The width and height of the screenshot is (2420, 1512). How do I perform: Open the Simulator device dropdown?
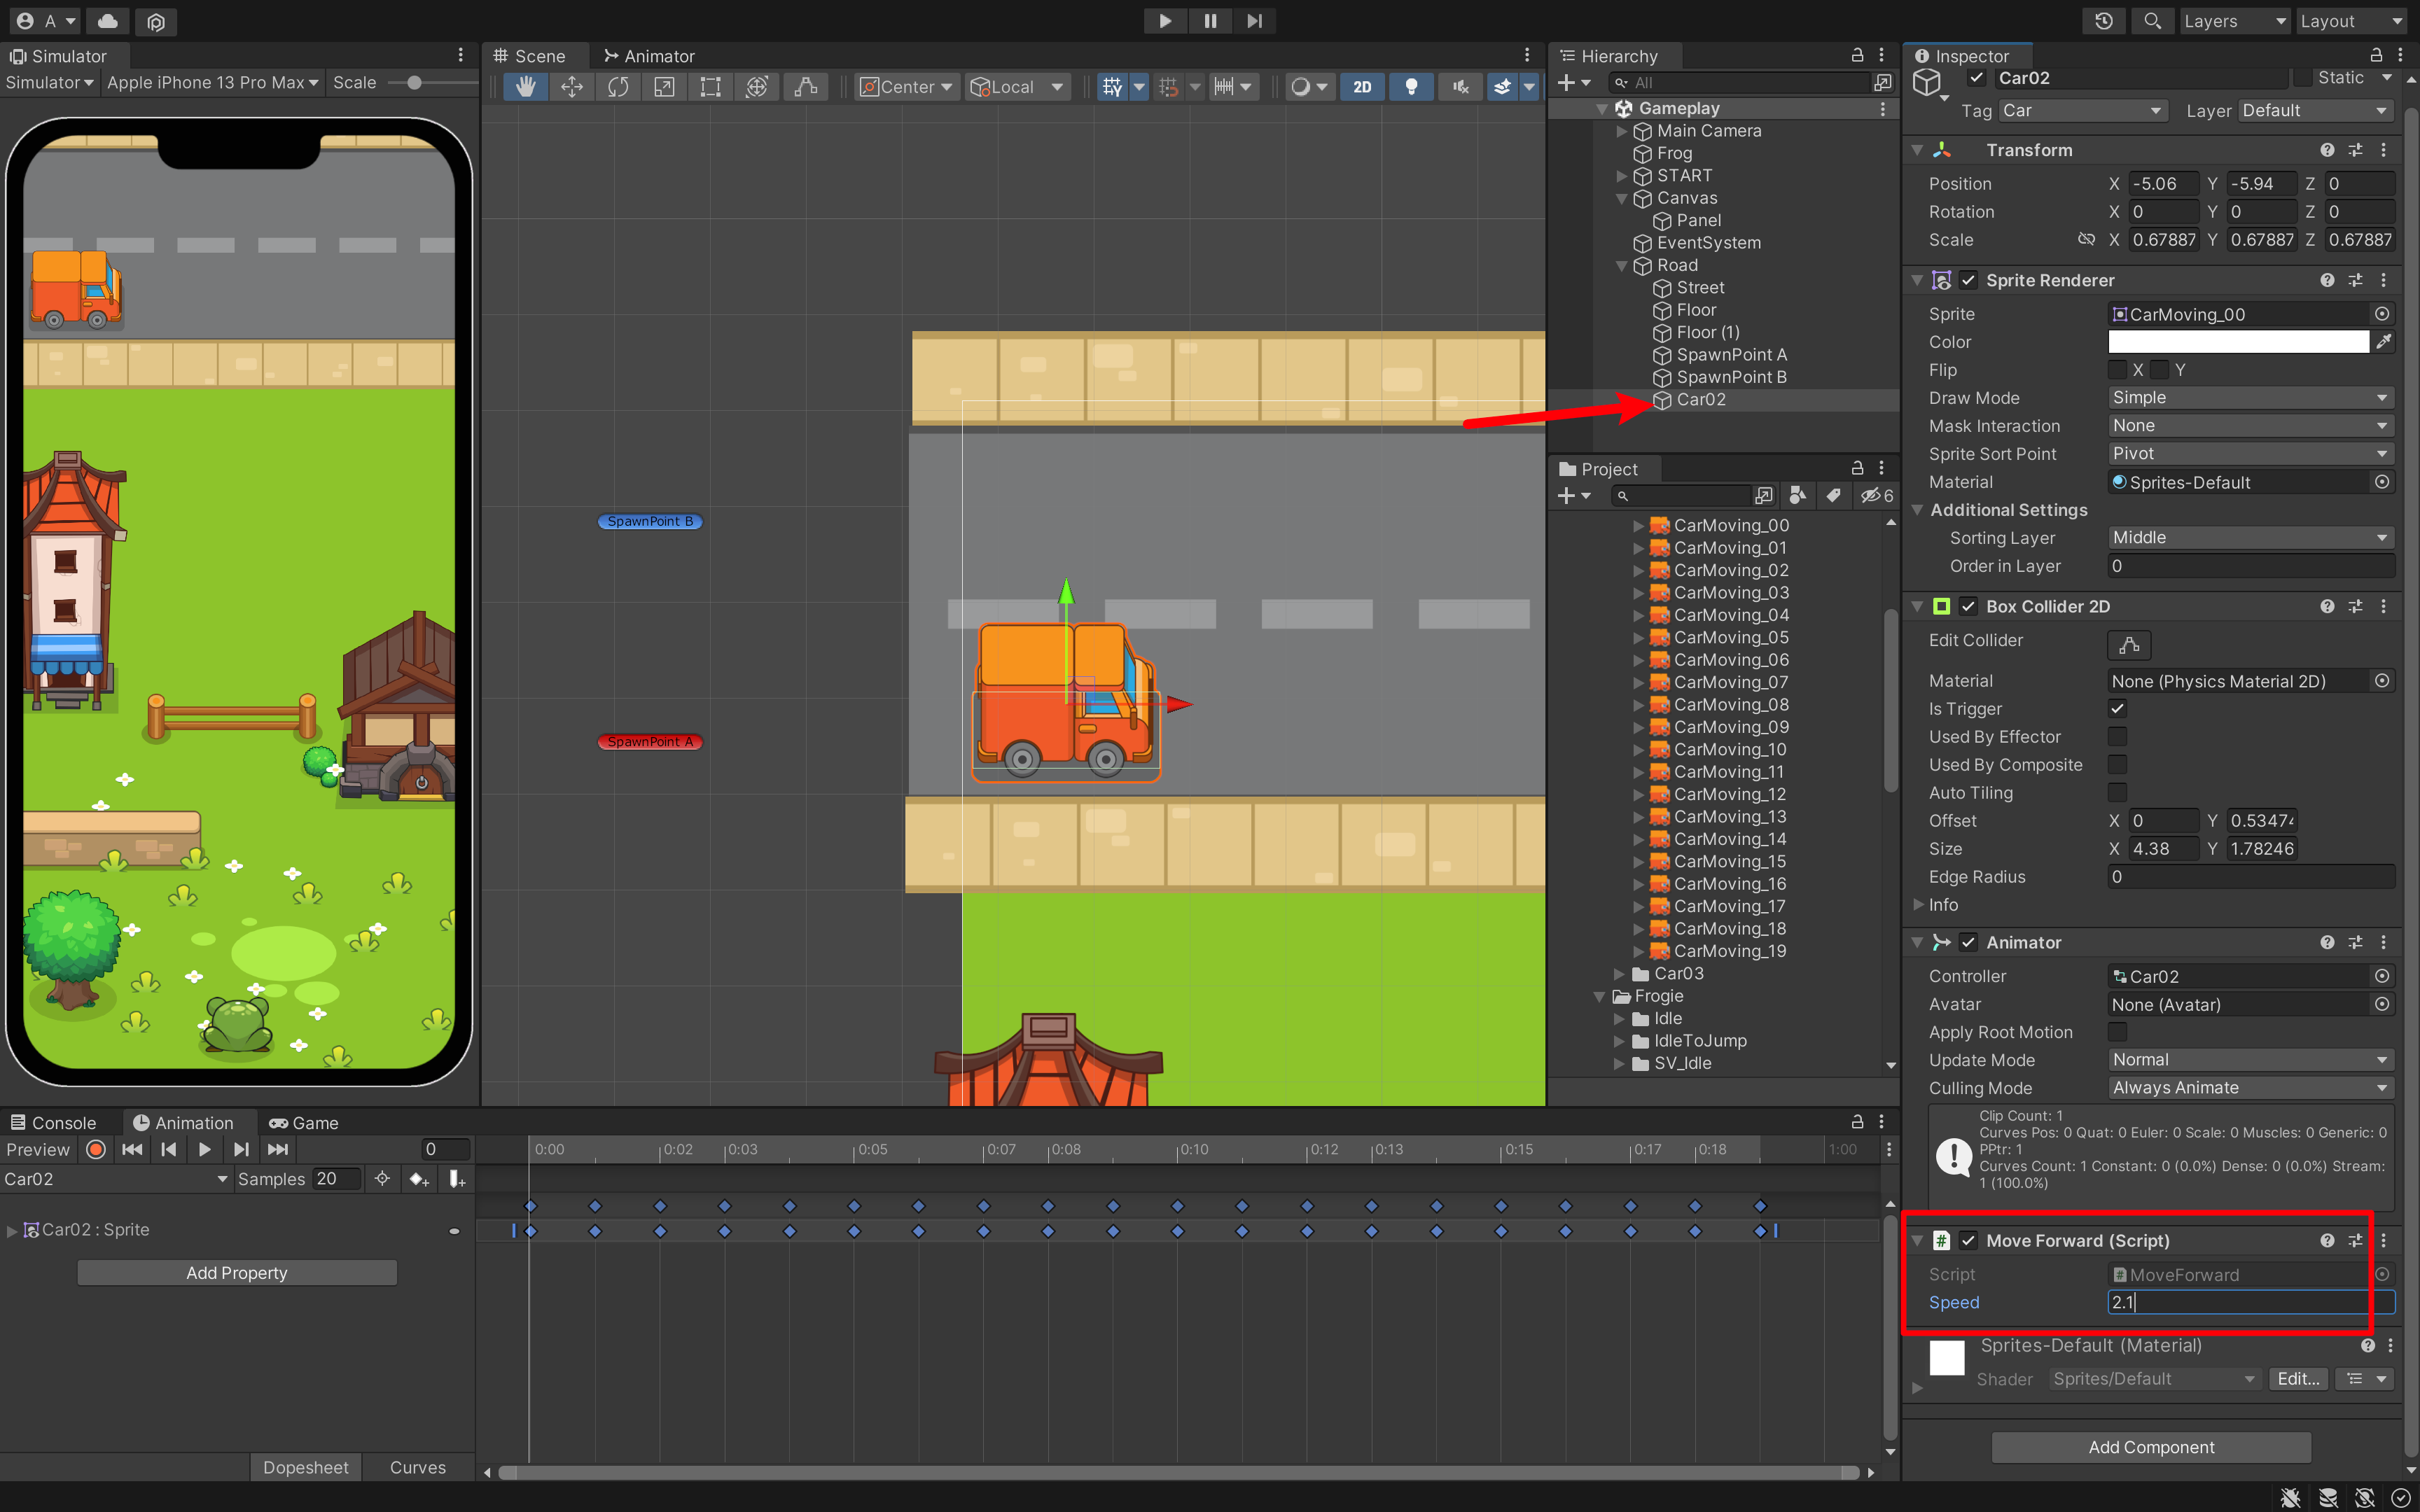point(212,83)
